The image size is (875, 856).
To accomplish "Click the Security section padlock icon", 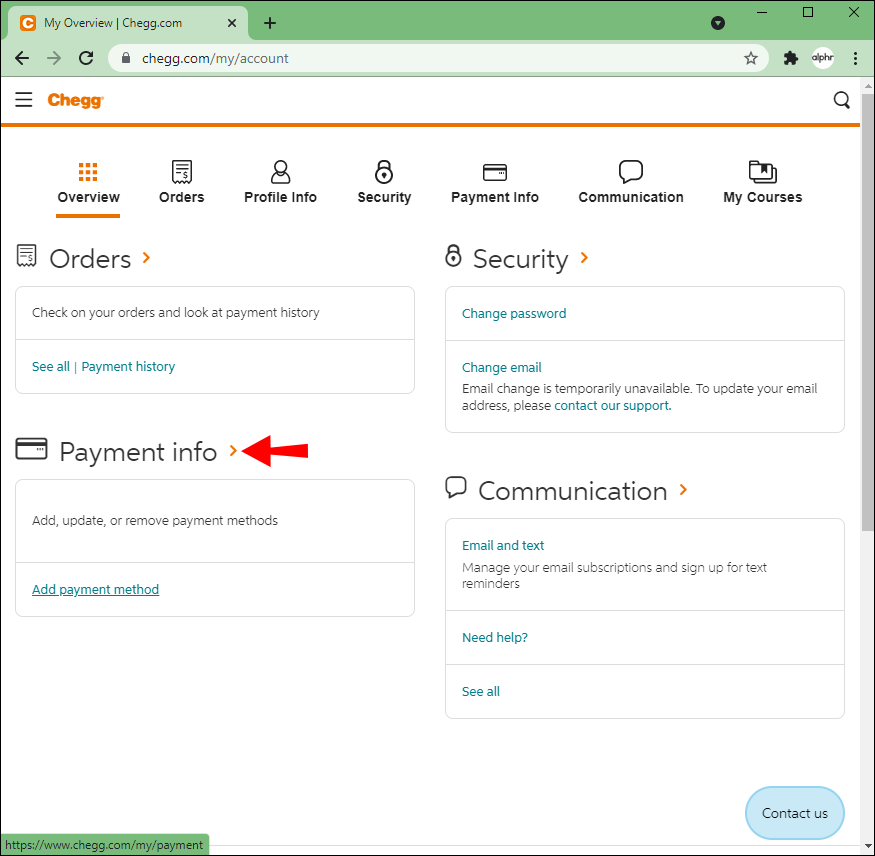I will [453, 256].
